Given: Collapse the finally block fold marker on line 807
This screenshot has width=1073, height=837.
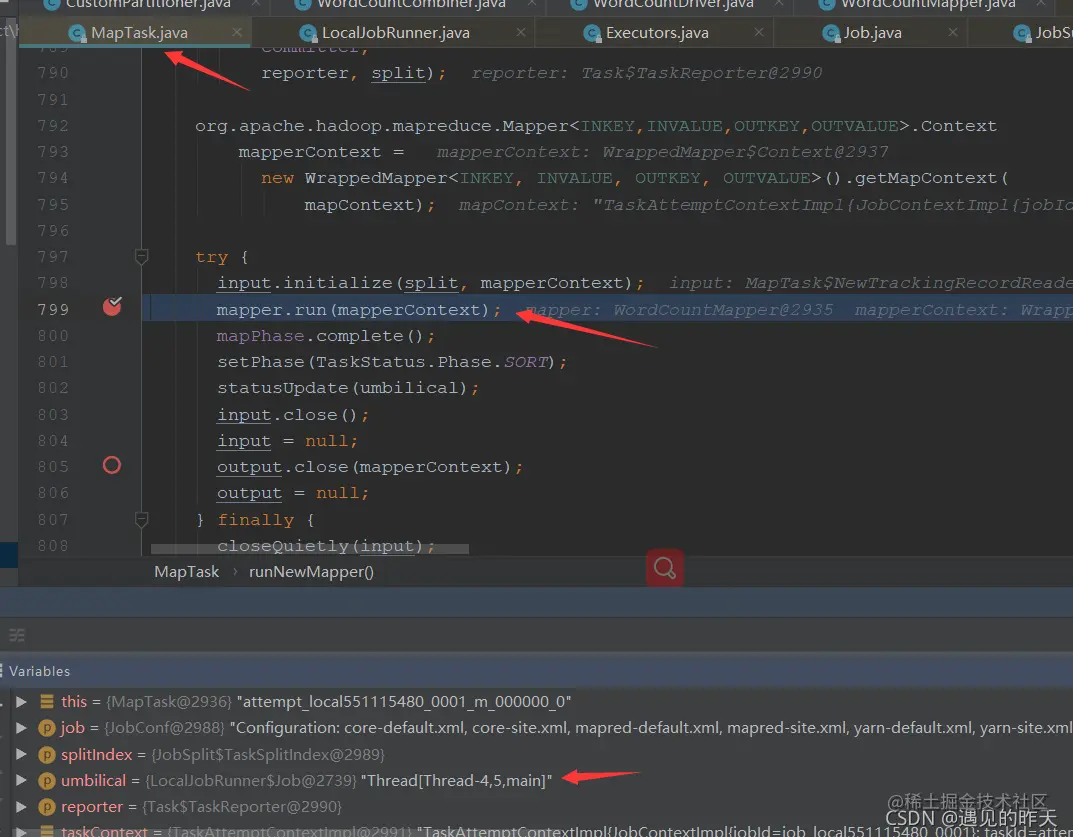Looking at the screenshot, I should (142, 519).
